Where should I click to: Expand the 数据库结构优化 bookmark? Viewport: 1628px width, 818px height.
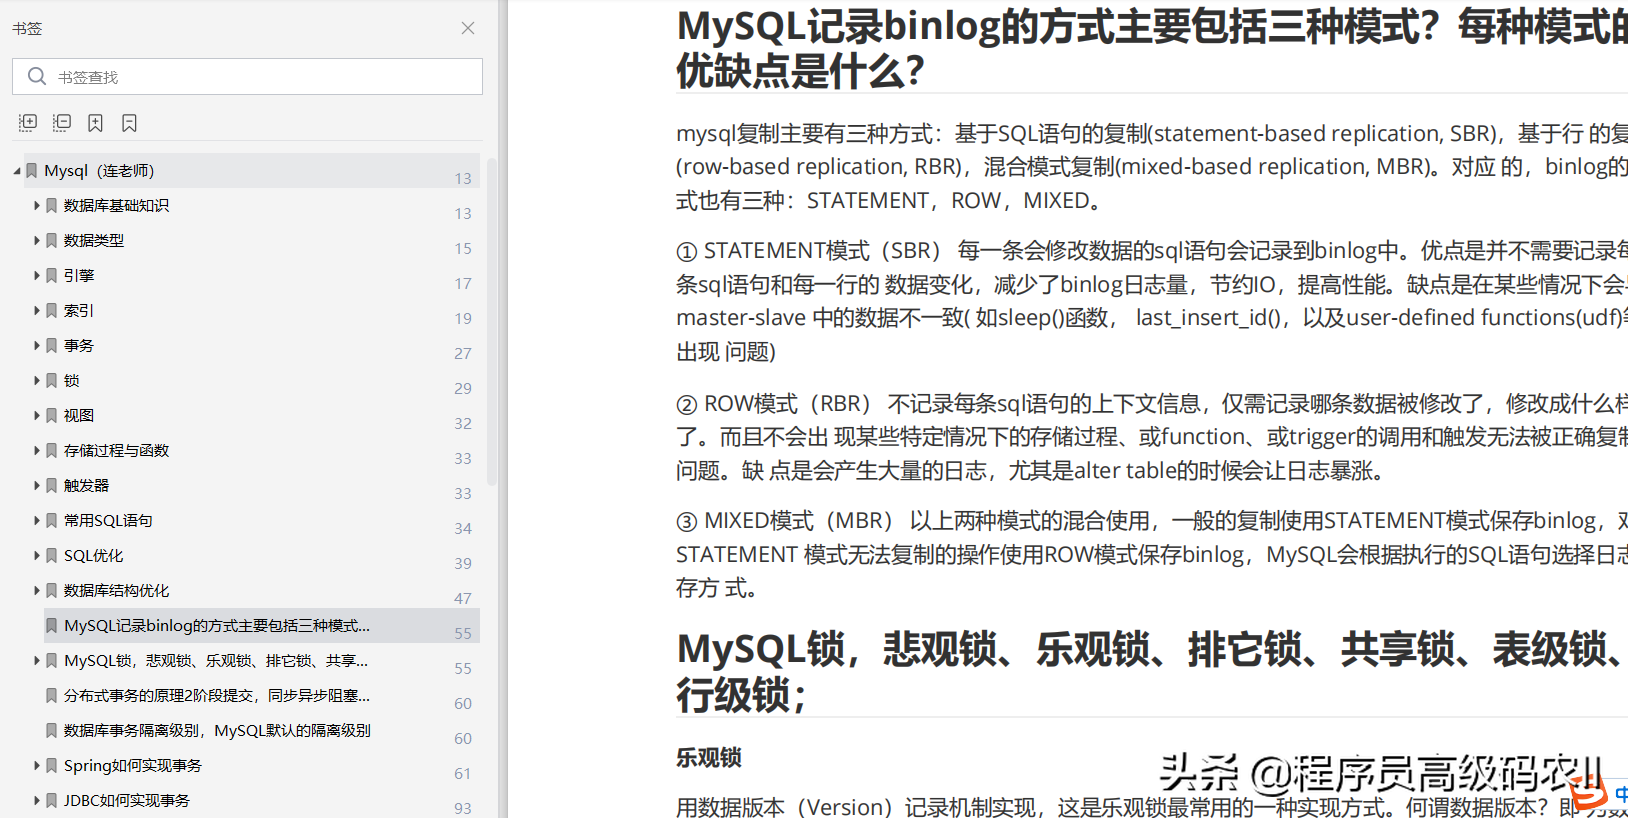[x=37, y=590]
